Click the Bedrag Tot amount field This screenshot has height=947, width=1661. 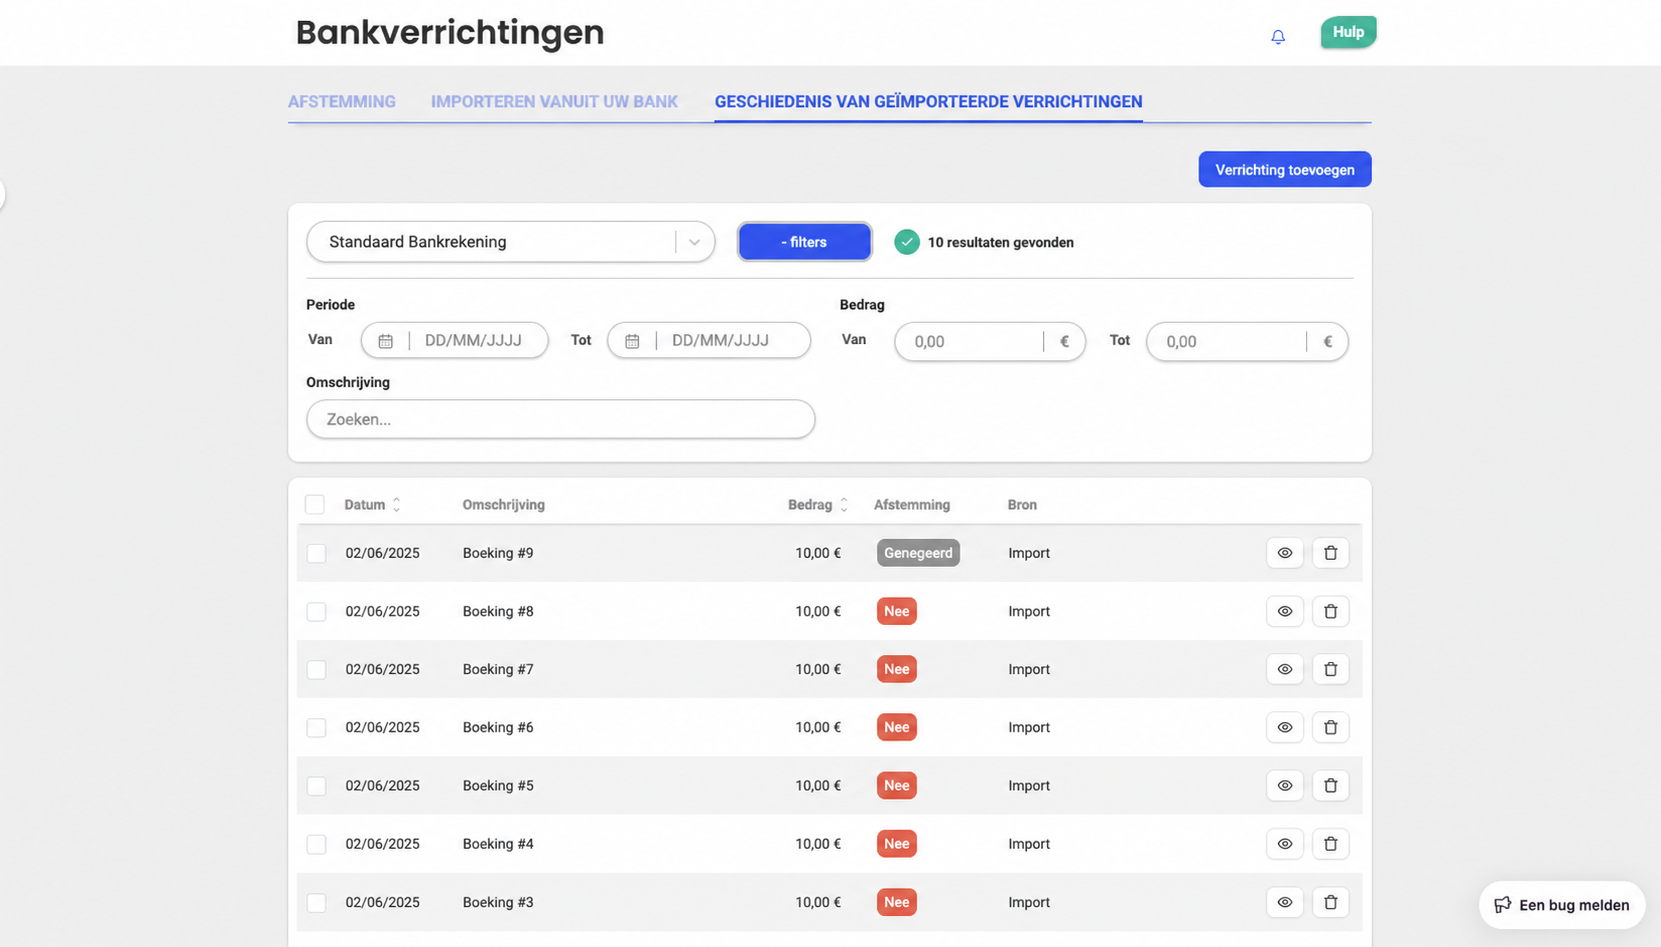1247,342
